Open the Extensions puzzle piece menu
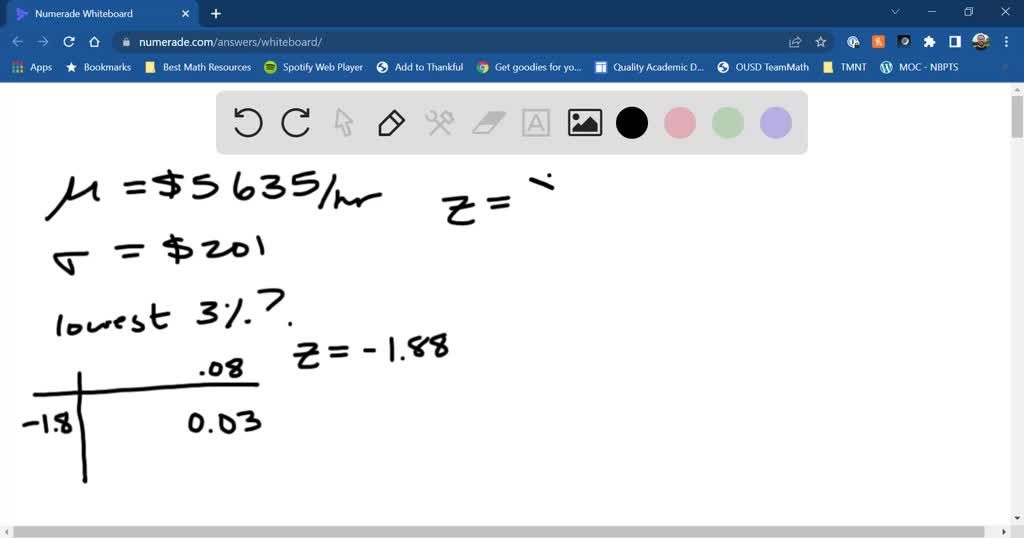Viewport: 1024px width, 538px height. (x=929, y=42)
